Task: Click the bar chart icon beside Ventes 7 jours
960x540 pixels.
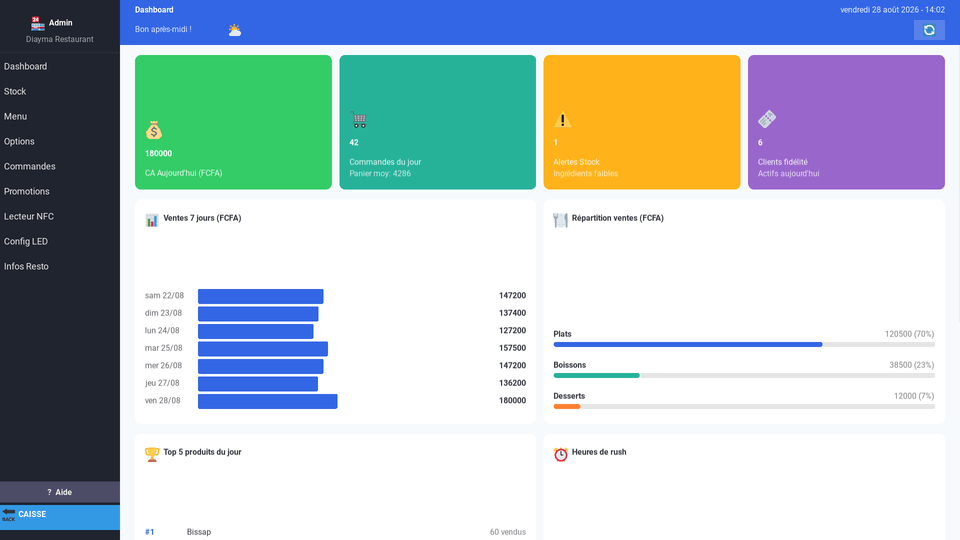Action: pos(152,220)
